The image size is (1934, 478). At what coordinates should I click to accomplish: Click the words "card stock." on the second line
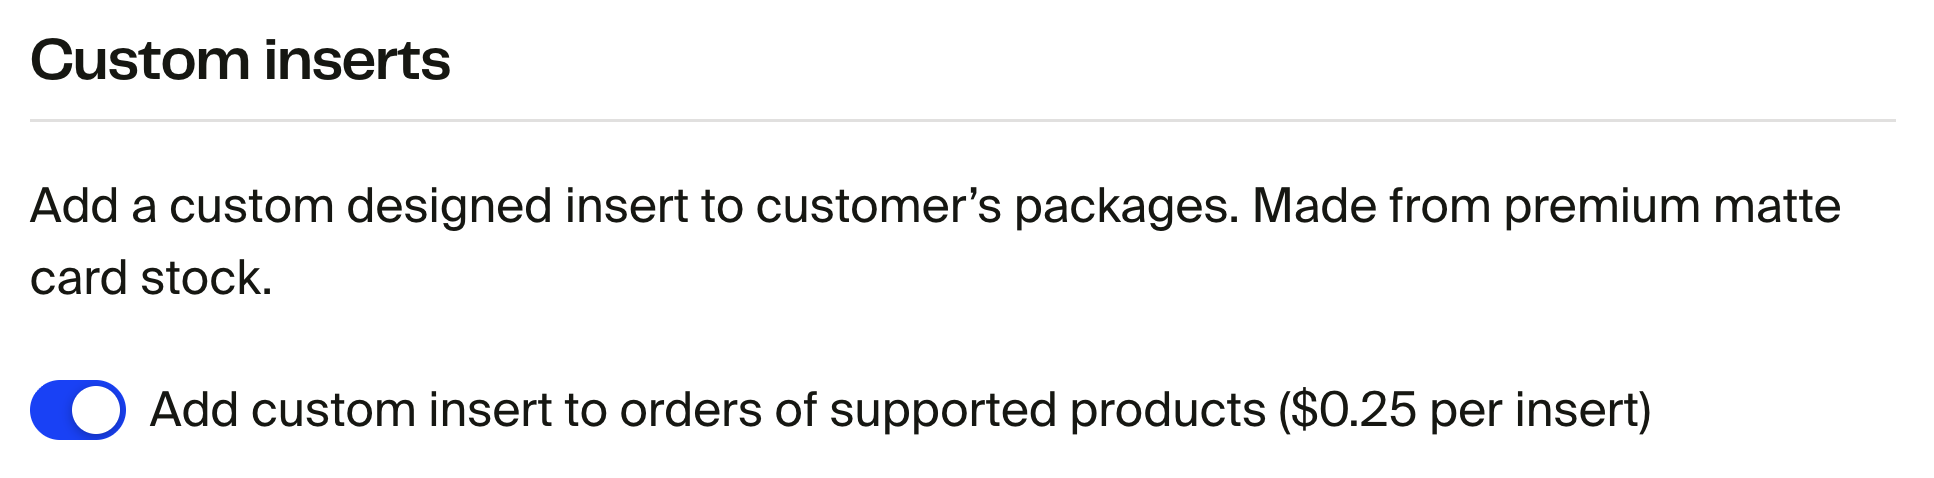pyautogui.click(x=151, y=278)
